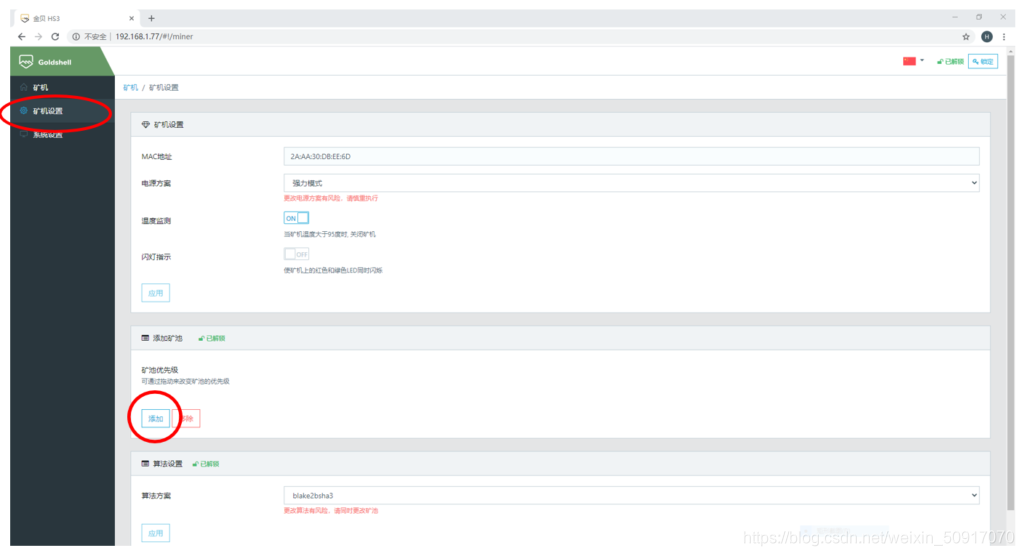Click the MAC地址 input field
Image resolution: width=1024 pixels, height=556 pixels.
(632, 156)
